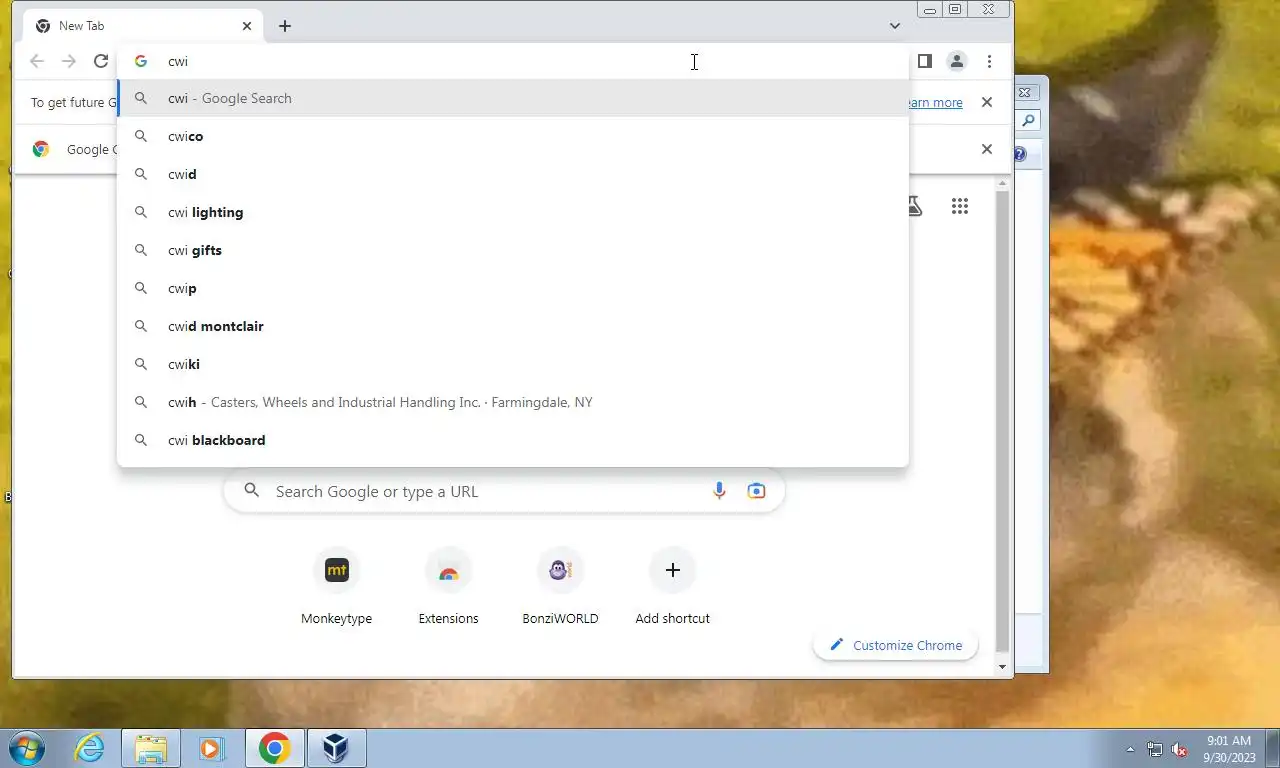Image resolution: width=1280 pixels, height=768 pixels.
Task: Open the Monkeytype shortcut
Action: tap(337, 588)
